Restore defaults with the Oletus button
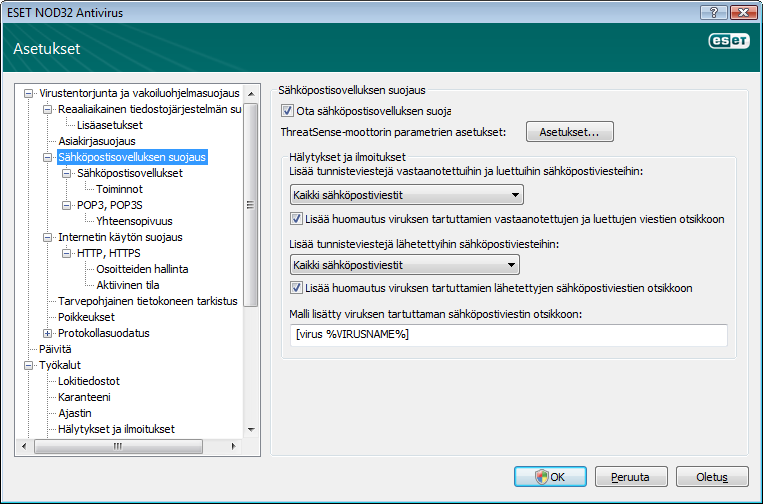This screenshot has height=504, width=763. [712, 477]
